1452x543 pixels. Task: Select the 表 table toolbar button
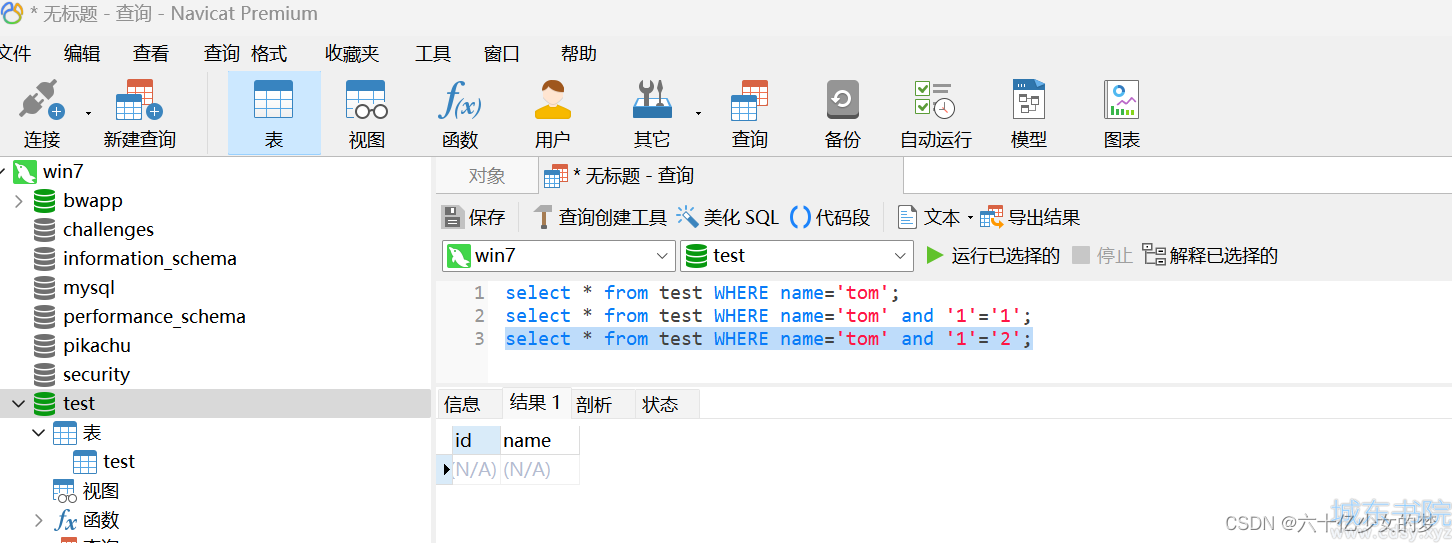click(x=274, y=113)
